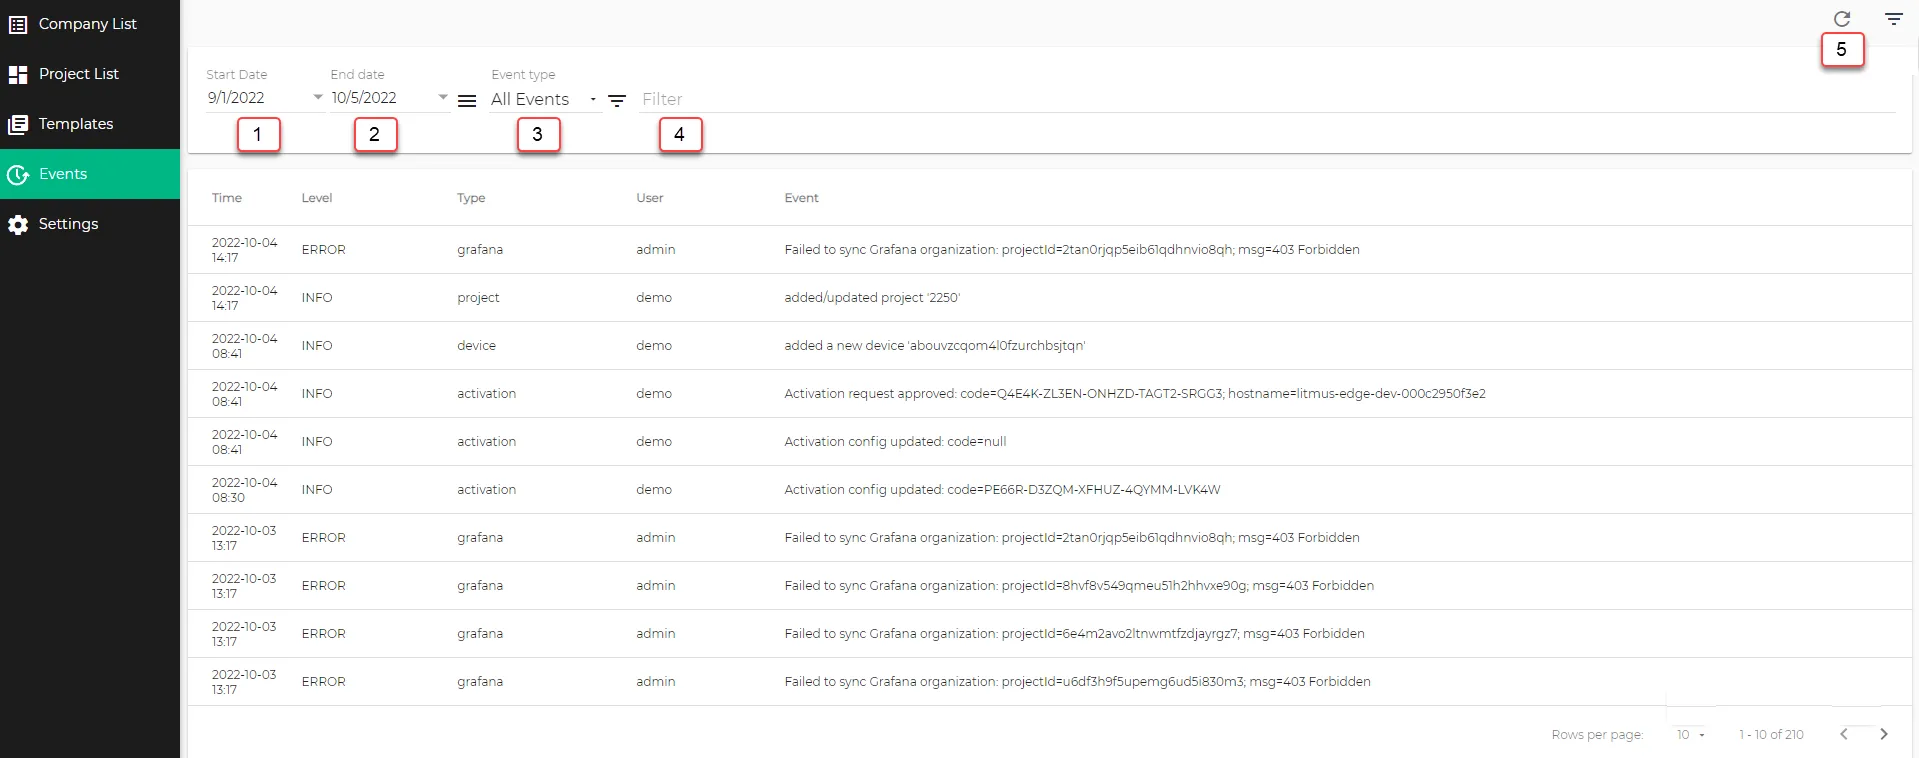Screen dimensions: 1919x758
Task: Go to previous page of events
Action: coord(1844,734)
